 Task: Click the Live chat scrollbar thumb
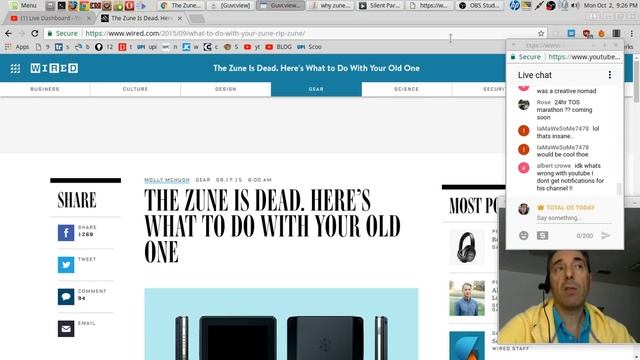(619, 189)
